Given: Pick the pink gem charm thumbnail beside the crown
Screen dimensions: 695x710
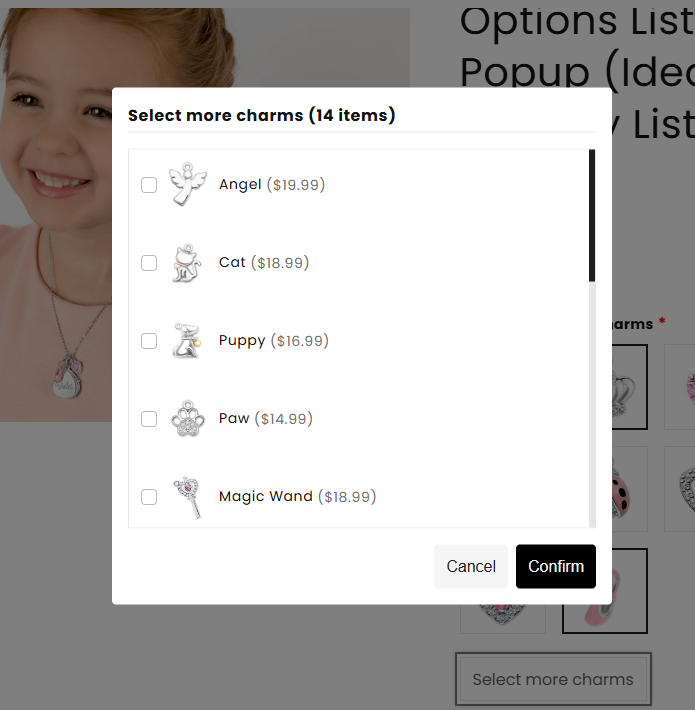Looking at the screenshot, I should pyautogui.click(x=681, y=387).
